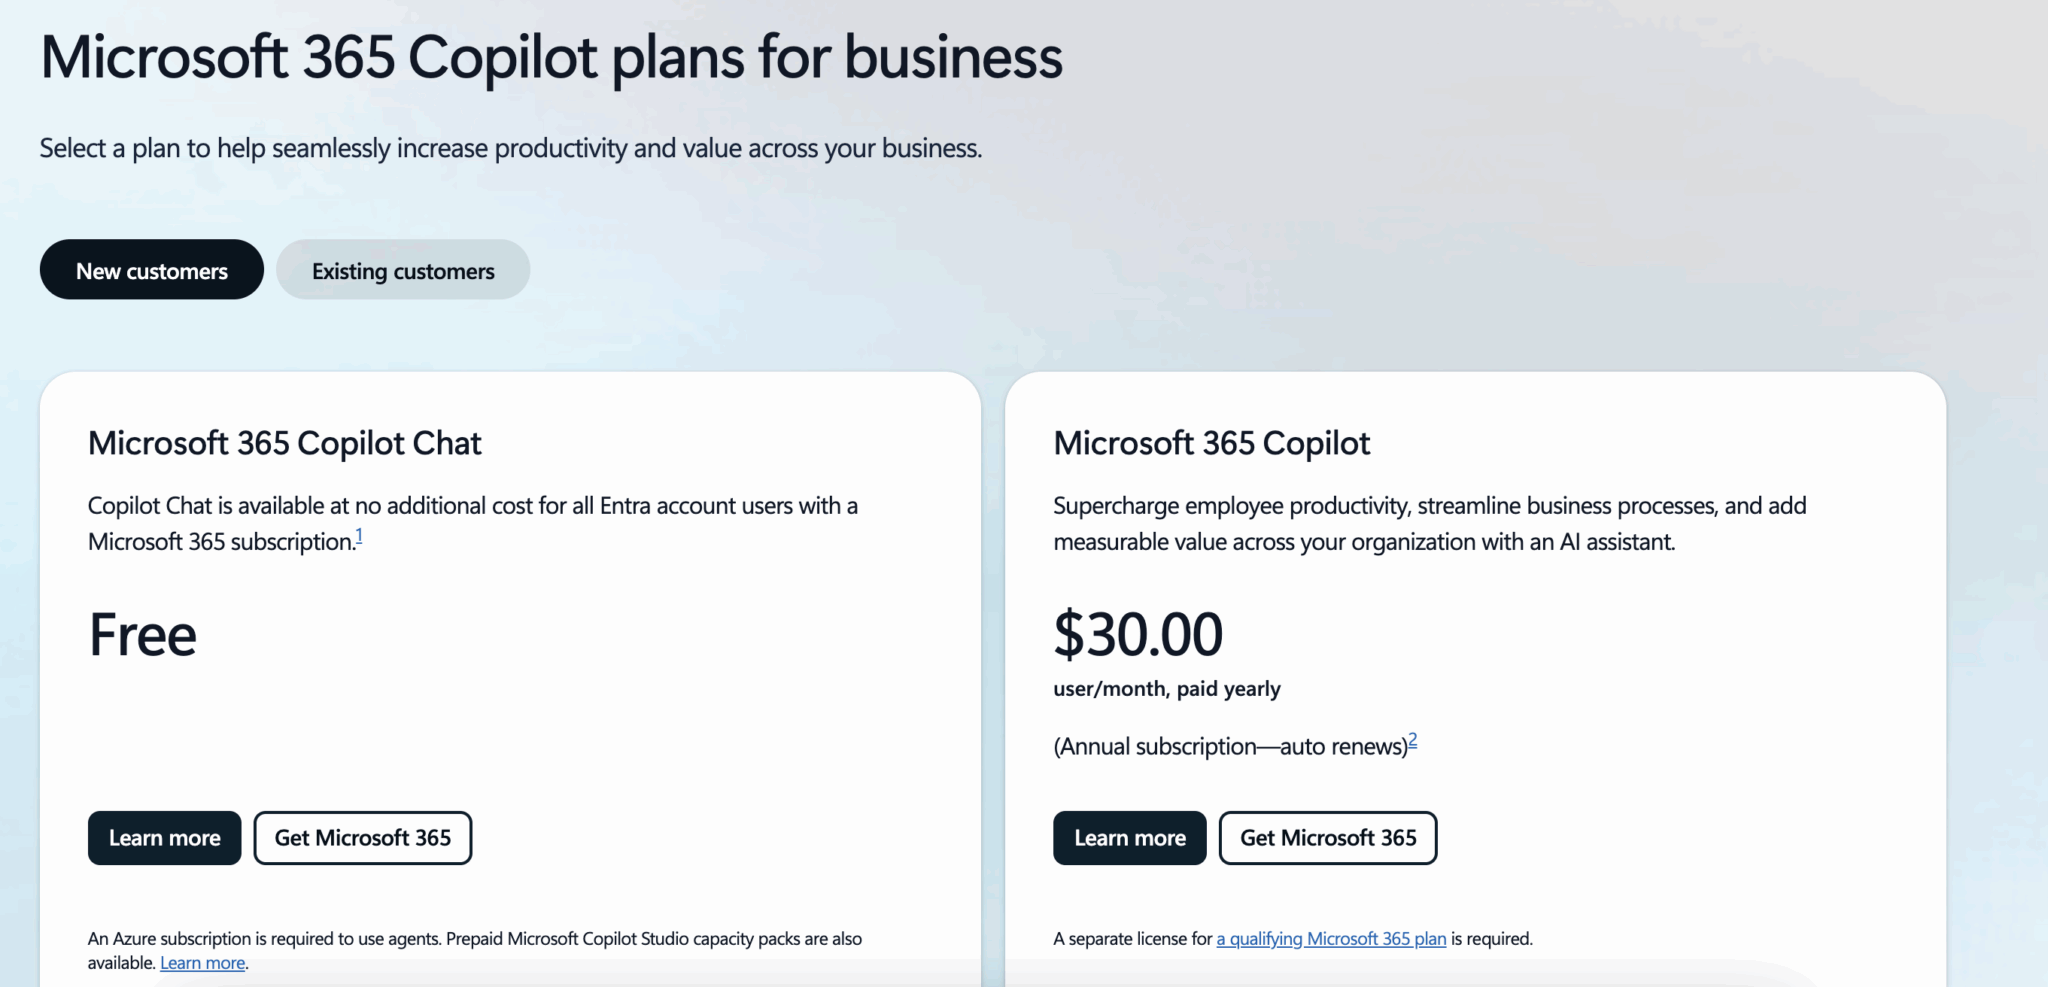Follow the qualifying Microsoft 365 plan link

click(x=1330, y=938)
